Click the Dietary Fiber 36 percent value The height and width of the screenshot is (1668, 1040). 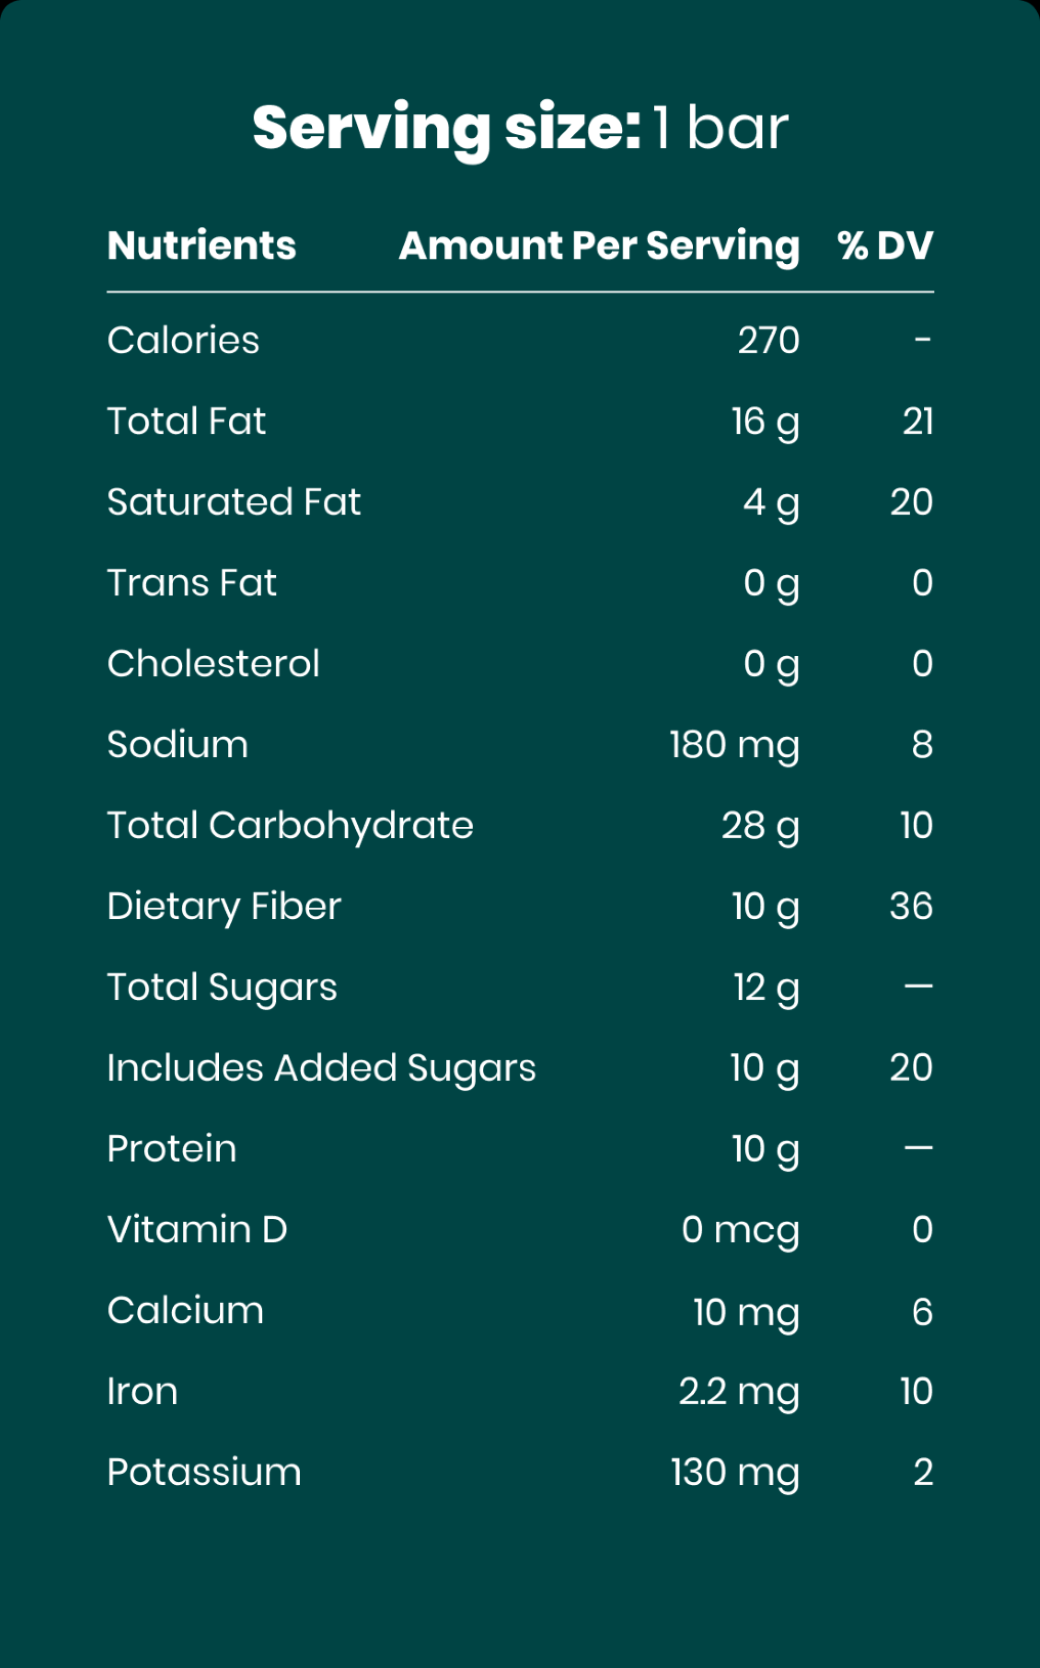(x=911, y=906)
